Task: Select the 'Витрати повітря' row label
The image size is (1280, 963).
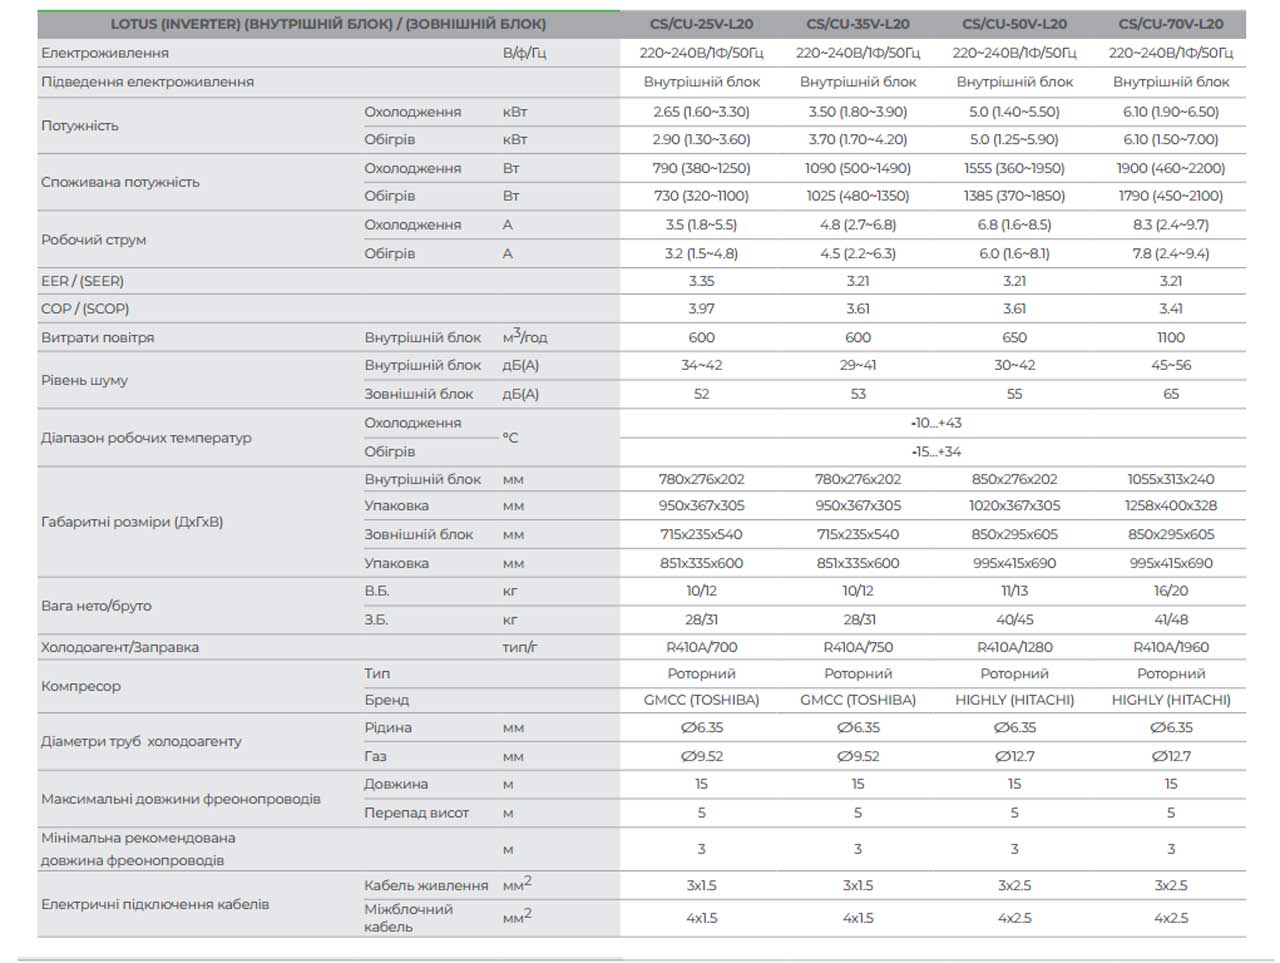Action: pos(98,338)
